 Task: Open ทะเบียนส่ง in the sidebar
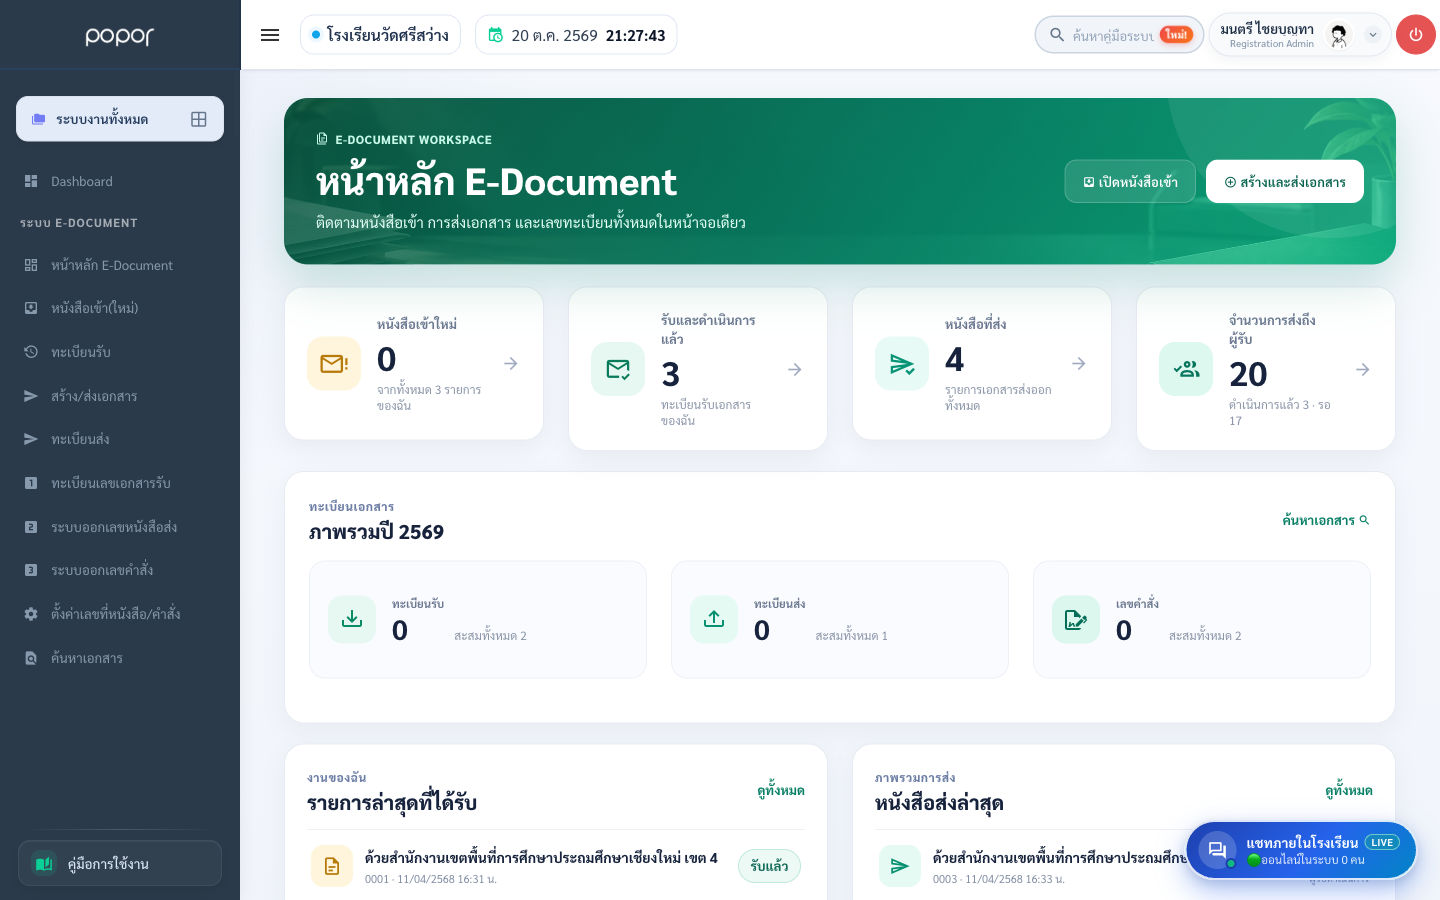(120, 439)
